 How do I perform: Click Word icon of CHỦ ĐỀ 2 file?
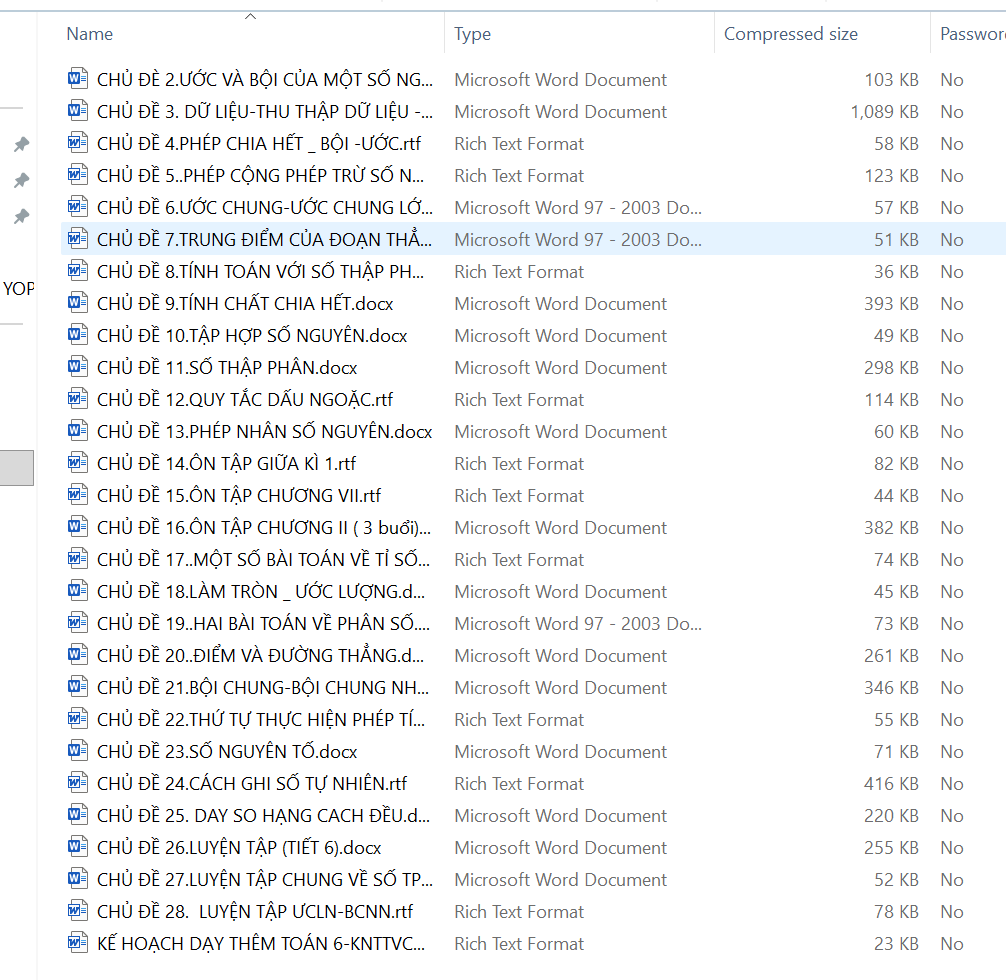click(78, 79)
